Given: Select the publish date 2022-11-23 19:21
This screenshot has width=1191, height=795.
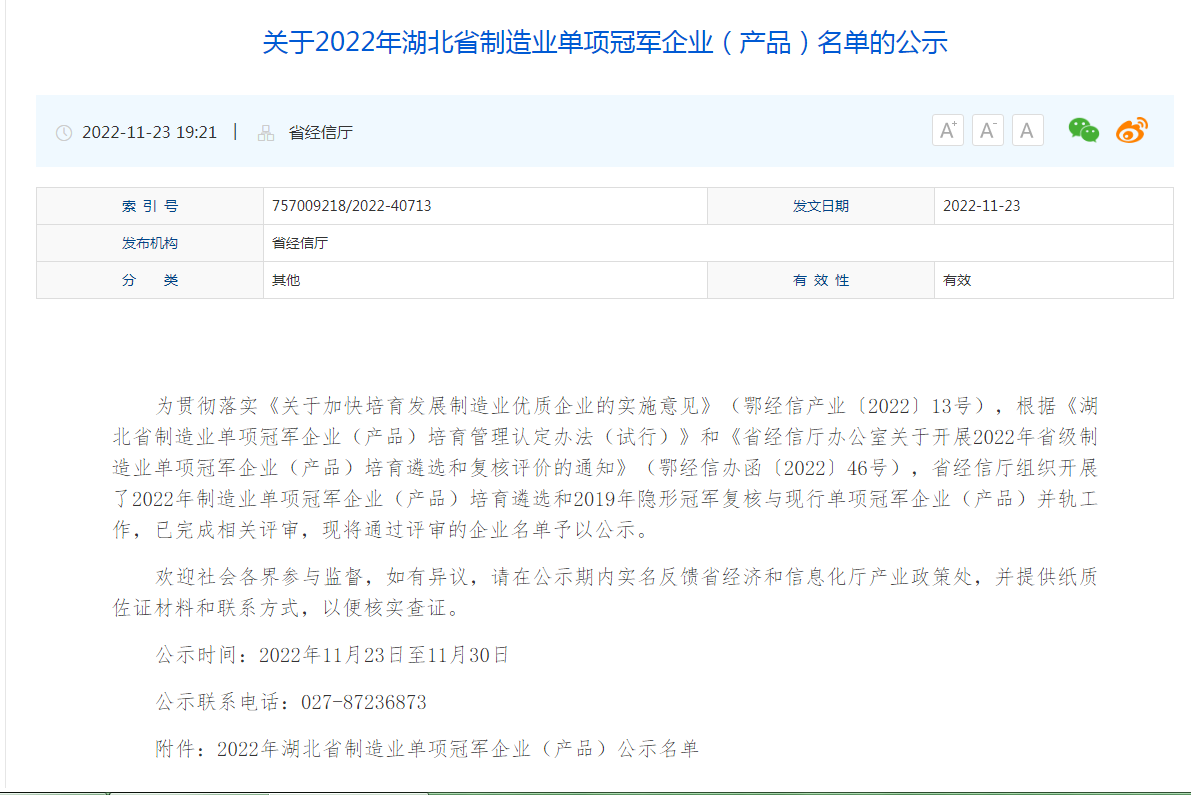Looking at the screenshot, I should (x=150, y=131).
